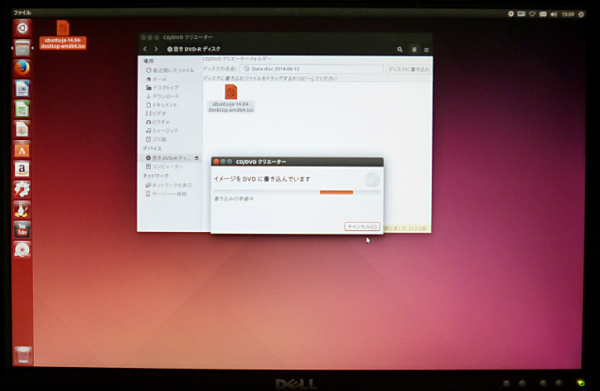Viewport: 600px width, 391px height.
Task: Open the Ubuntu Dash home launcher icon
Action: pos(22,28)
